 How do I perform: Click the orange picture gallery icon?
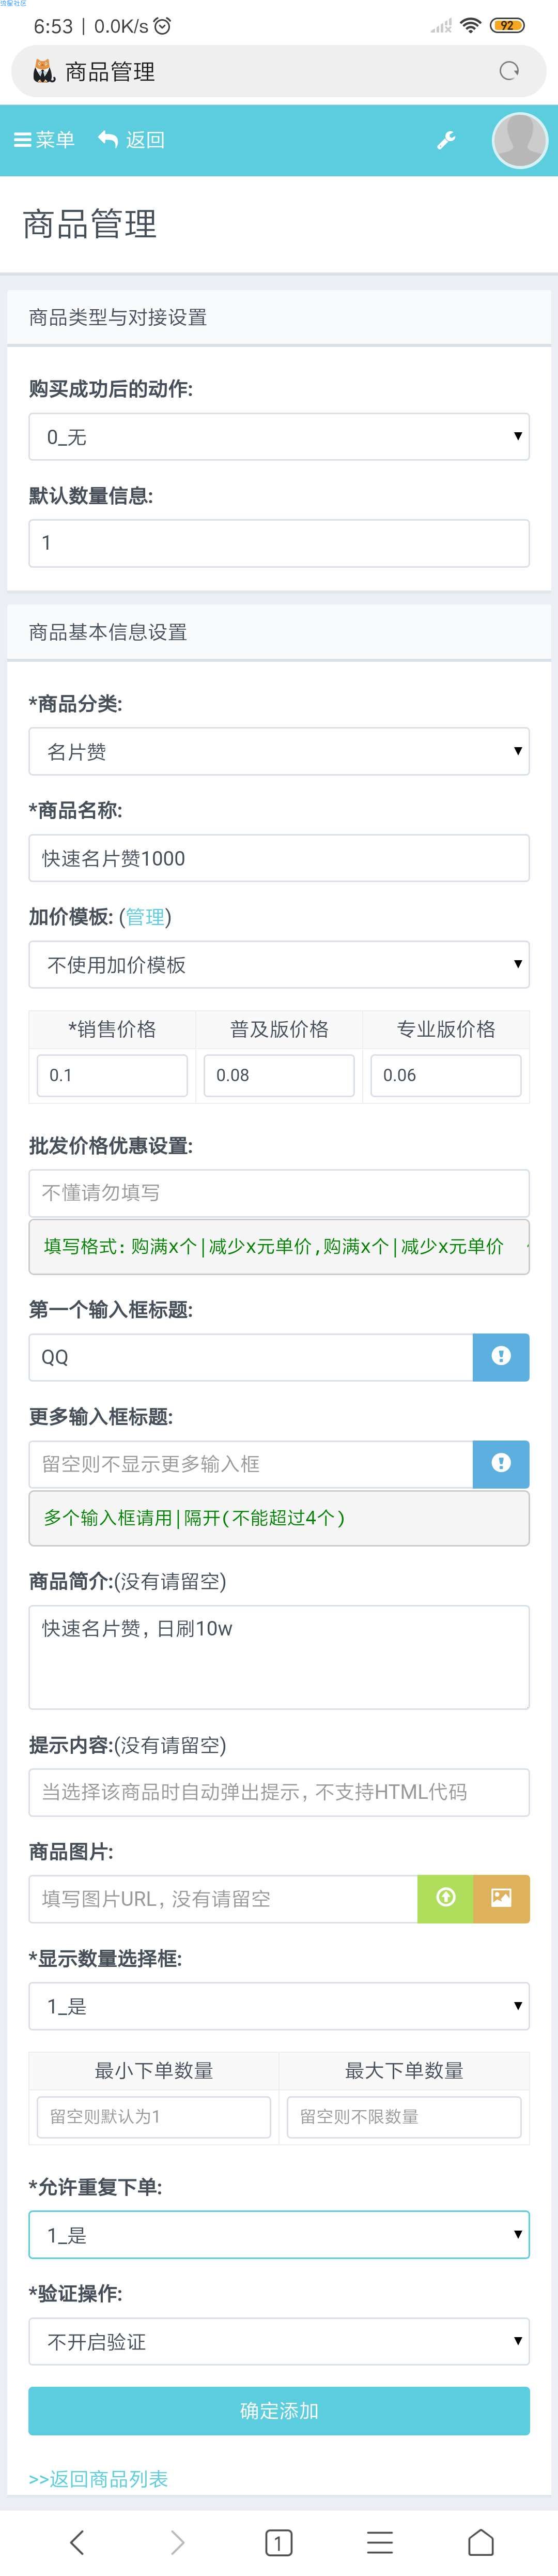[x=501, y=1899]
